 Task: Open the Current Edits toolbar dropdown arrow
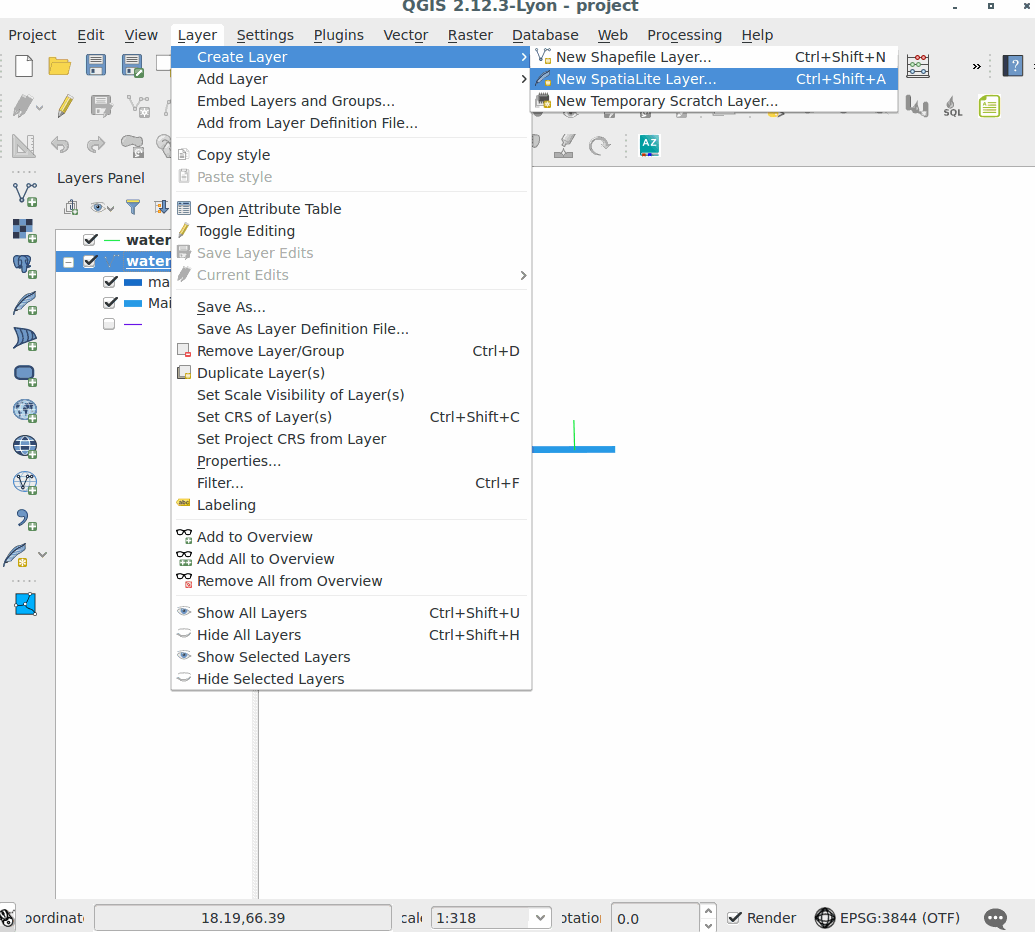tap(40, 107)
